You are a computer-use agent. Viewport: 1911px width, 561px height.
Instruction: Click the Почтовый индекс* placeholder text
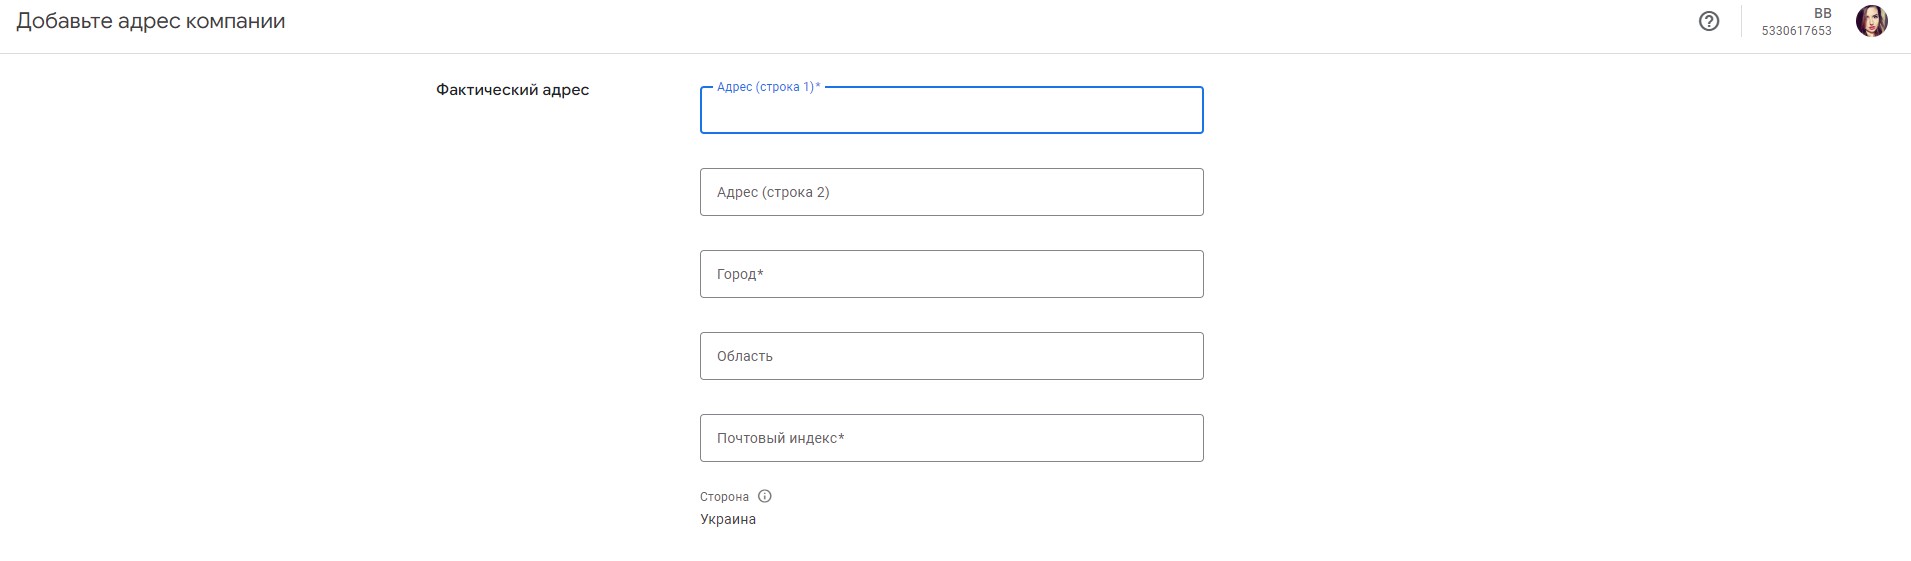tap(780, 438)
